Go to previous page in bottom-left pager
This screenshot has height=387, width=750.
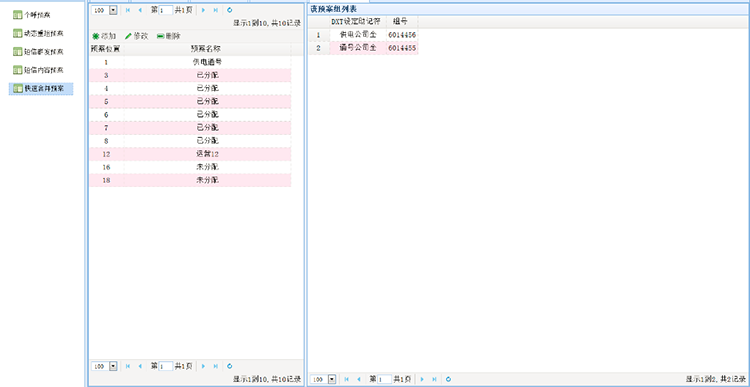click(140, 366)
